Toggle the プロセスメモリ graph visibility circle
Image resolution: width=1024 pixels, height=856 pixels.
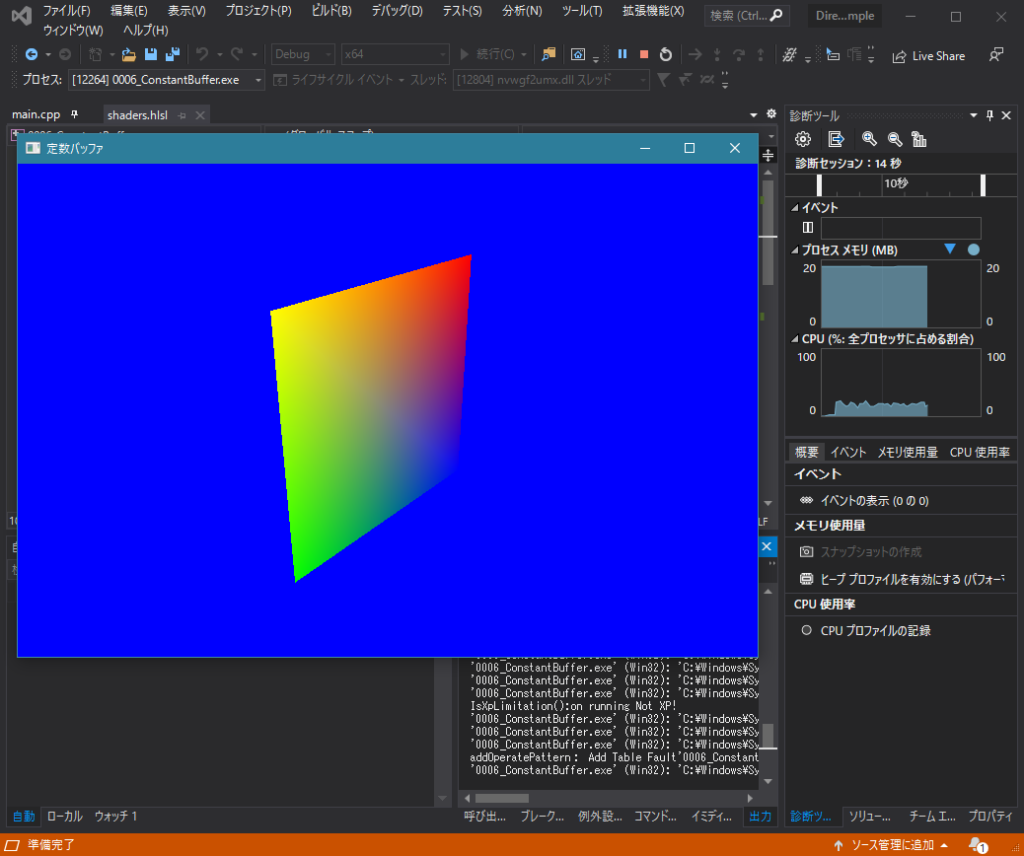971,249
